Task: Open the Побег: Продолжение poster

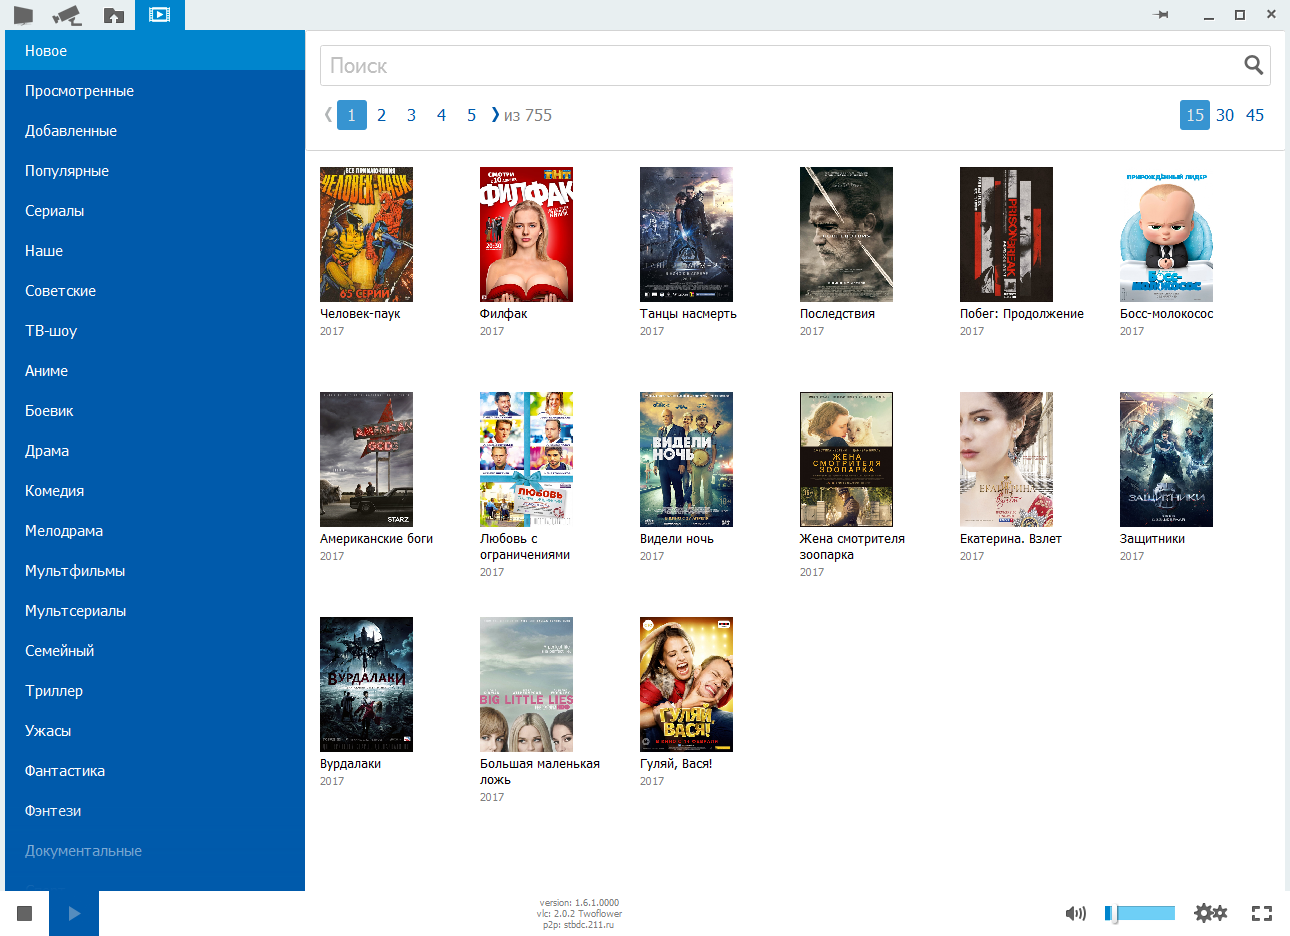Action: [1006, 234]
